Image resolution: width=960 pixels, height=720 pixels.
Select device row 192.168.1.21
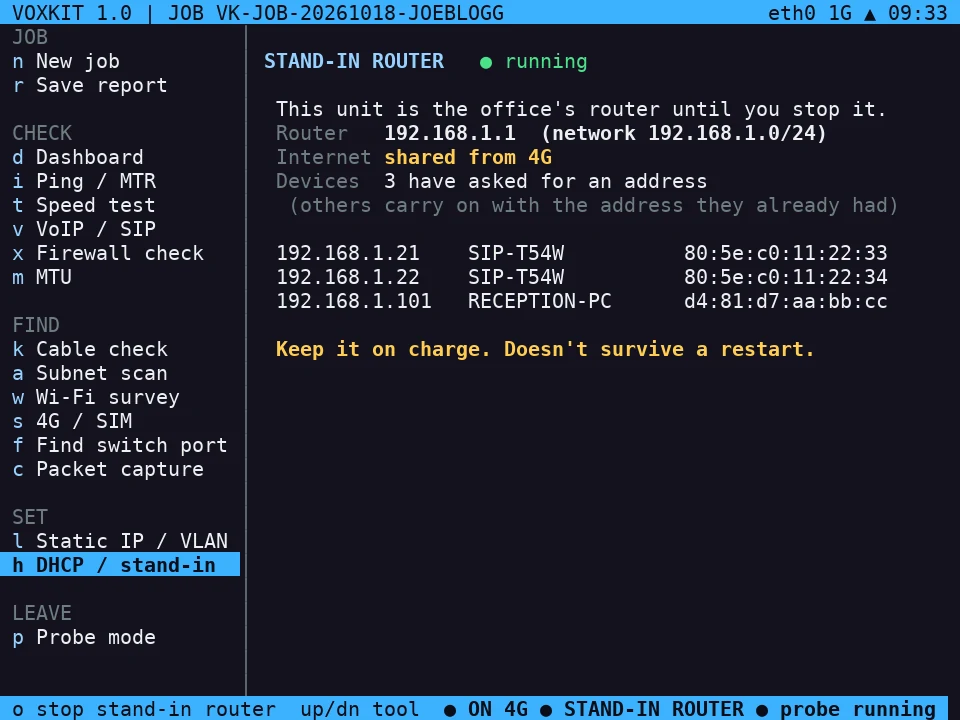(582, 253)
